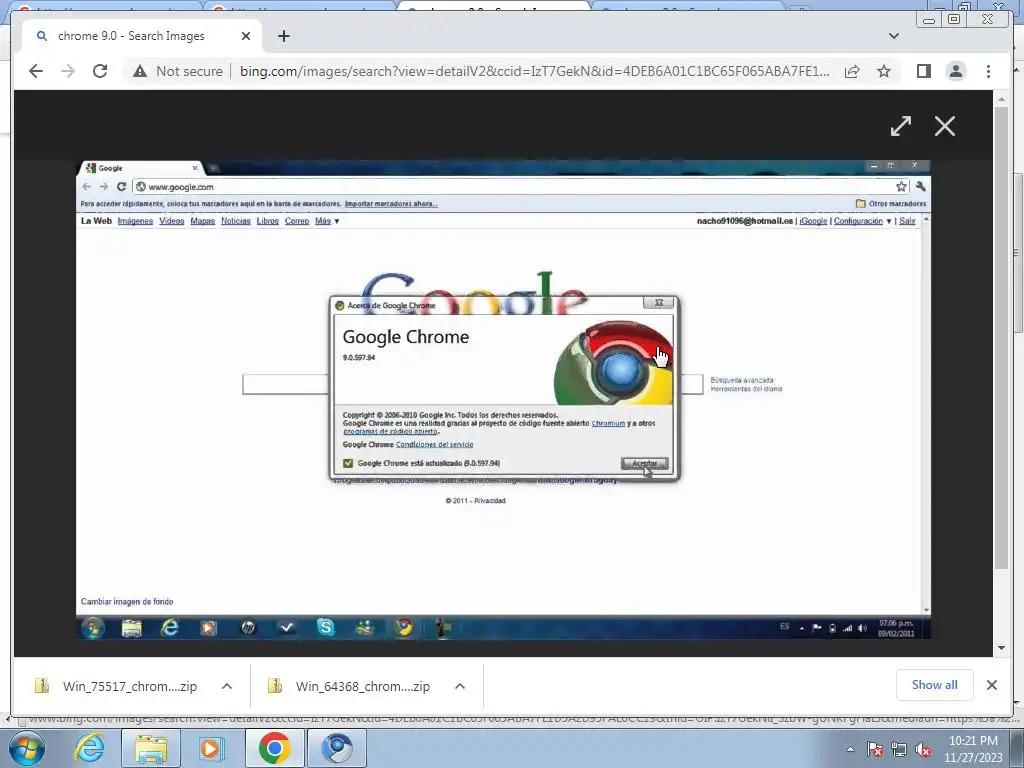Screen dimensions: 1024x768
Task: Open the profile avatar menu
Action: point(956,71)
